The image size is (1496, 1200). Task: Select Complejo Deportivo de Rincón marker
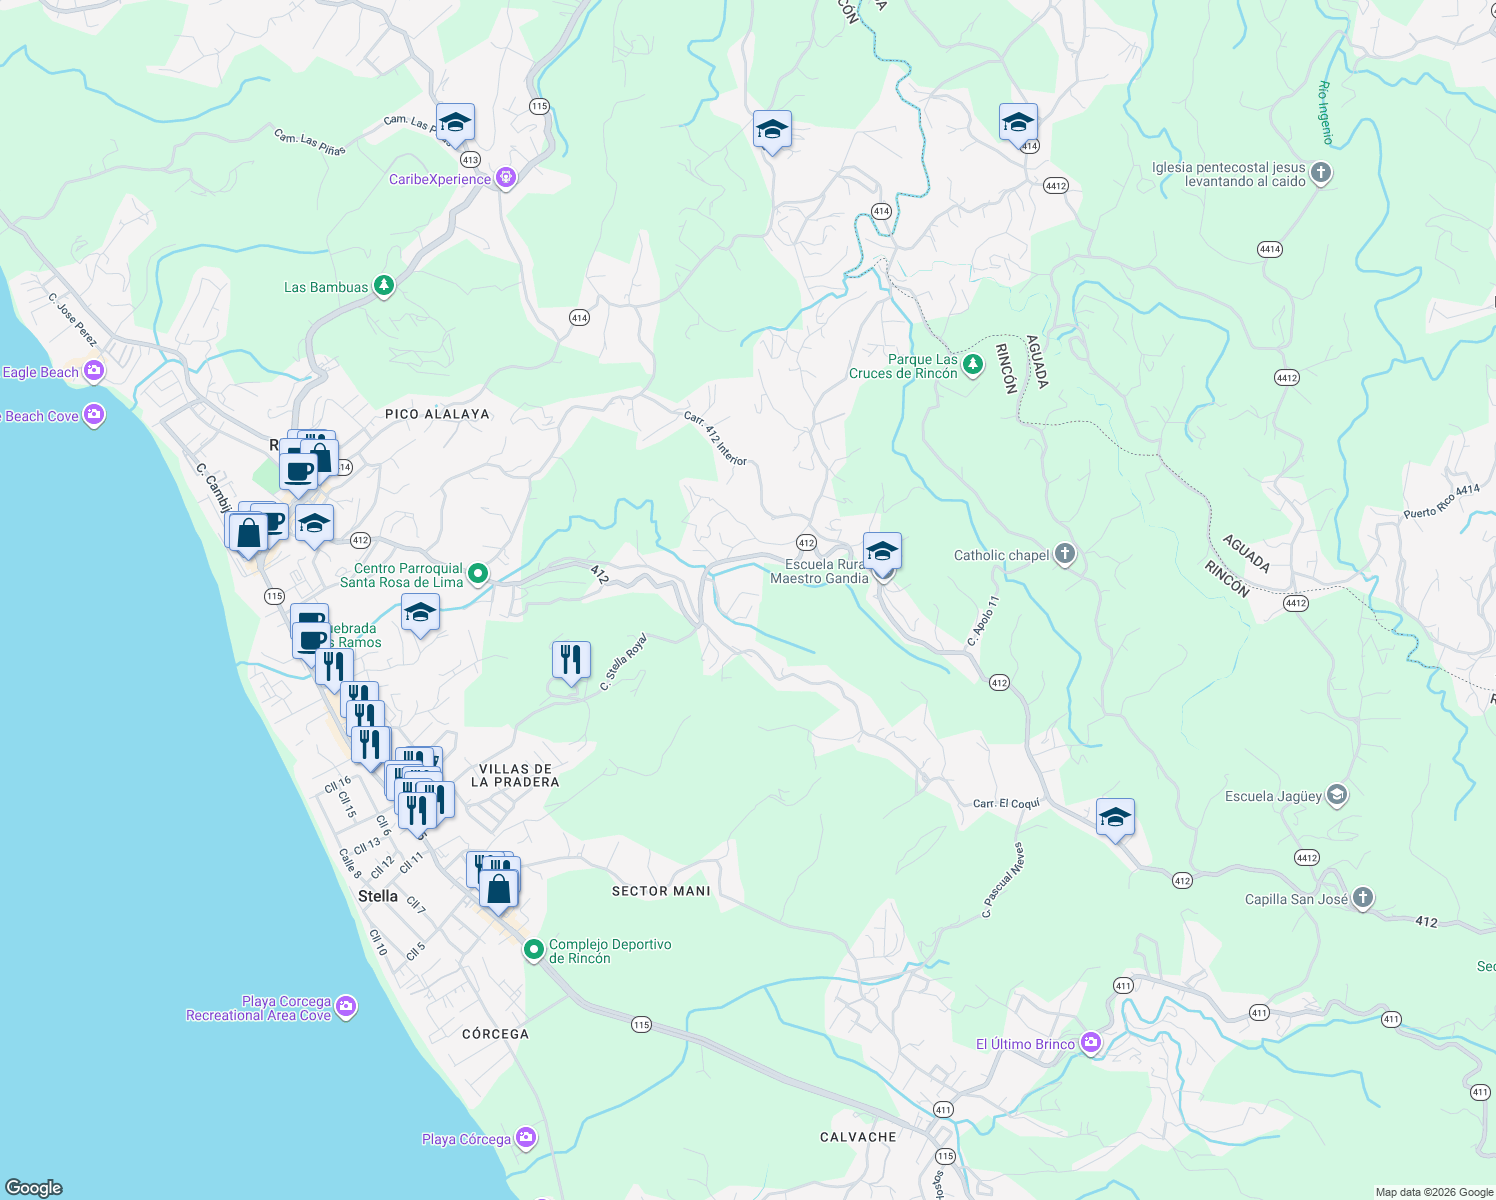click(534, 948)
